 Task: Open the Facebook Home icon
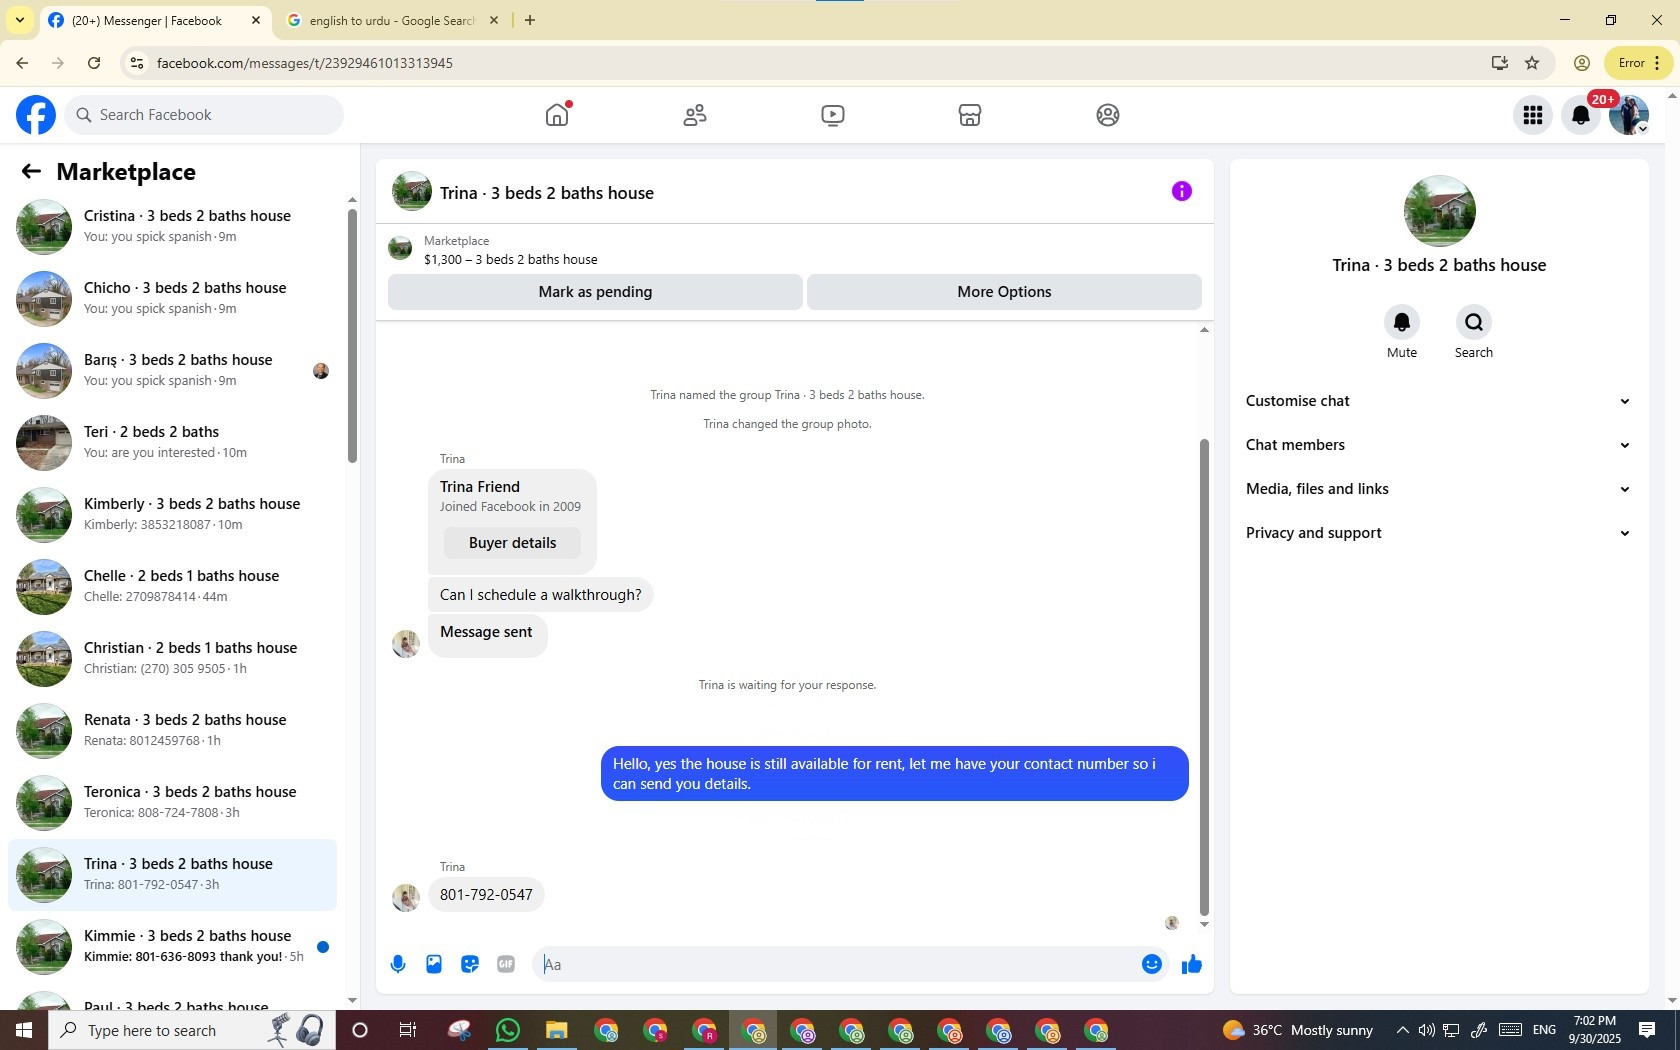coord(557,115)
